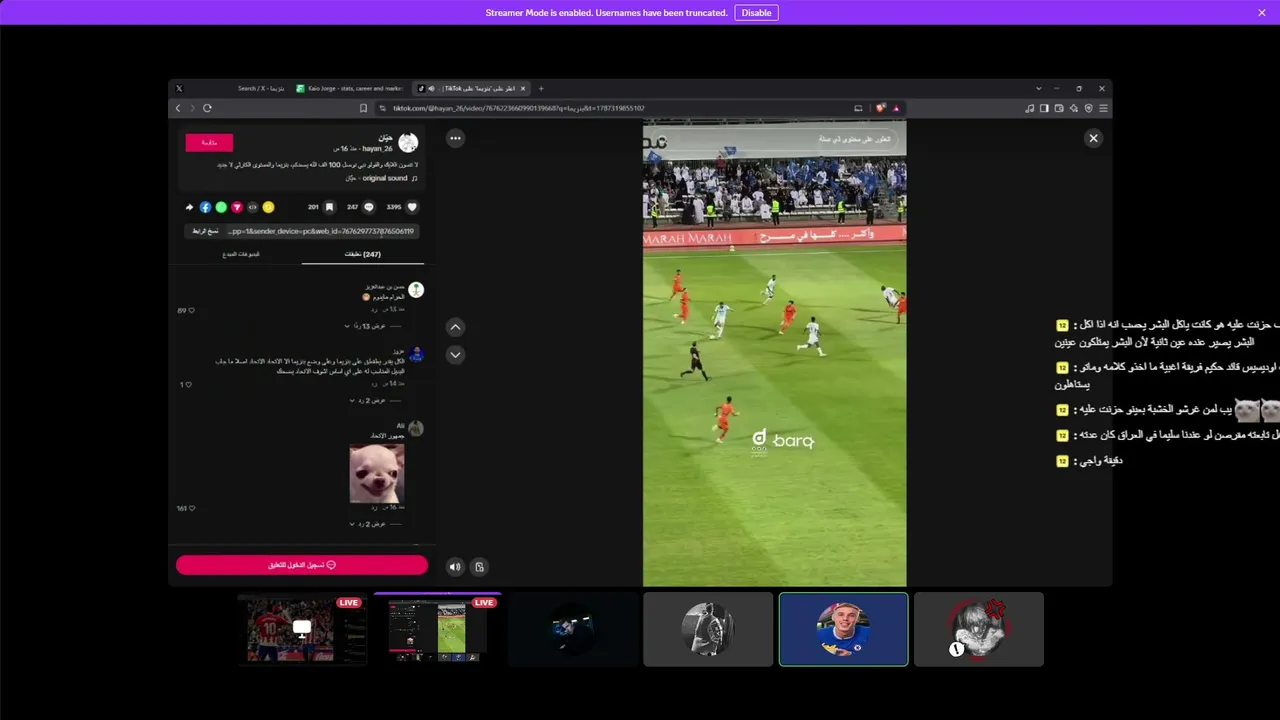Open a new browser tab
1280x720 pixels.
[x=541, y=88]
